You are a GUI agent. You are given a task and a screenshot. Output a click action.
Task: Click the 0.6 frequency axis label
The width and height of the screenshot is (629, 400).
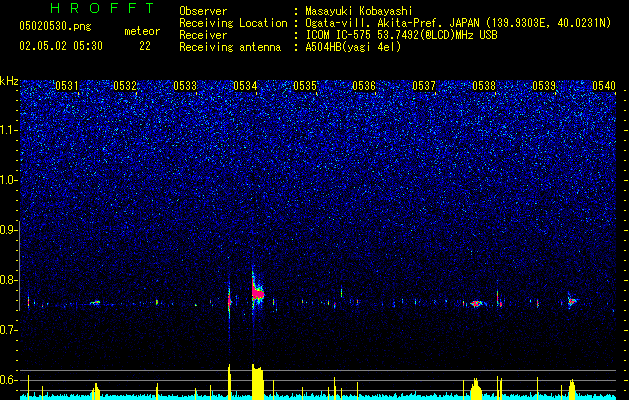point(8,380)
